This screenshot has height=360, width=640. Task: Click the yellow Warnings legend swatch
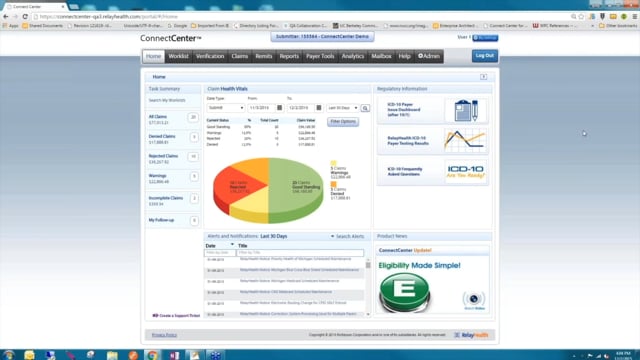[x=333, y=163]
